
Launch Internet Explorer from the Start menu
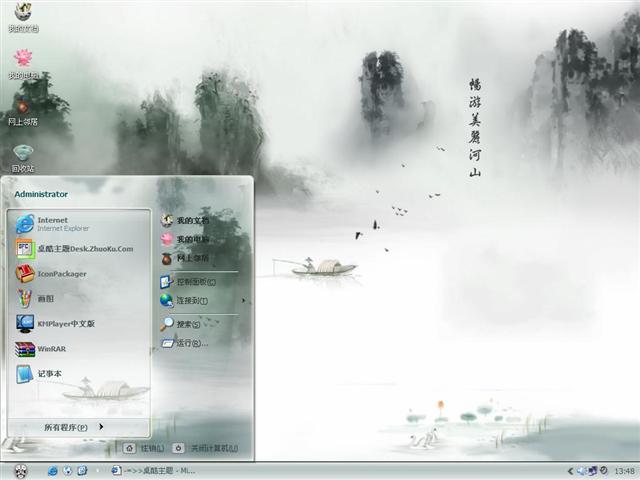pos(78,224)
